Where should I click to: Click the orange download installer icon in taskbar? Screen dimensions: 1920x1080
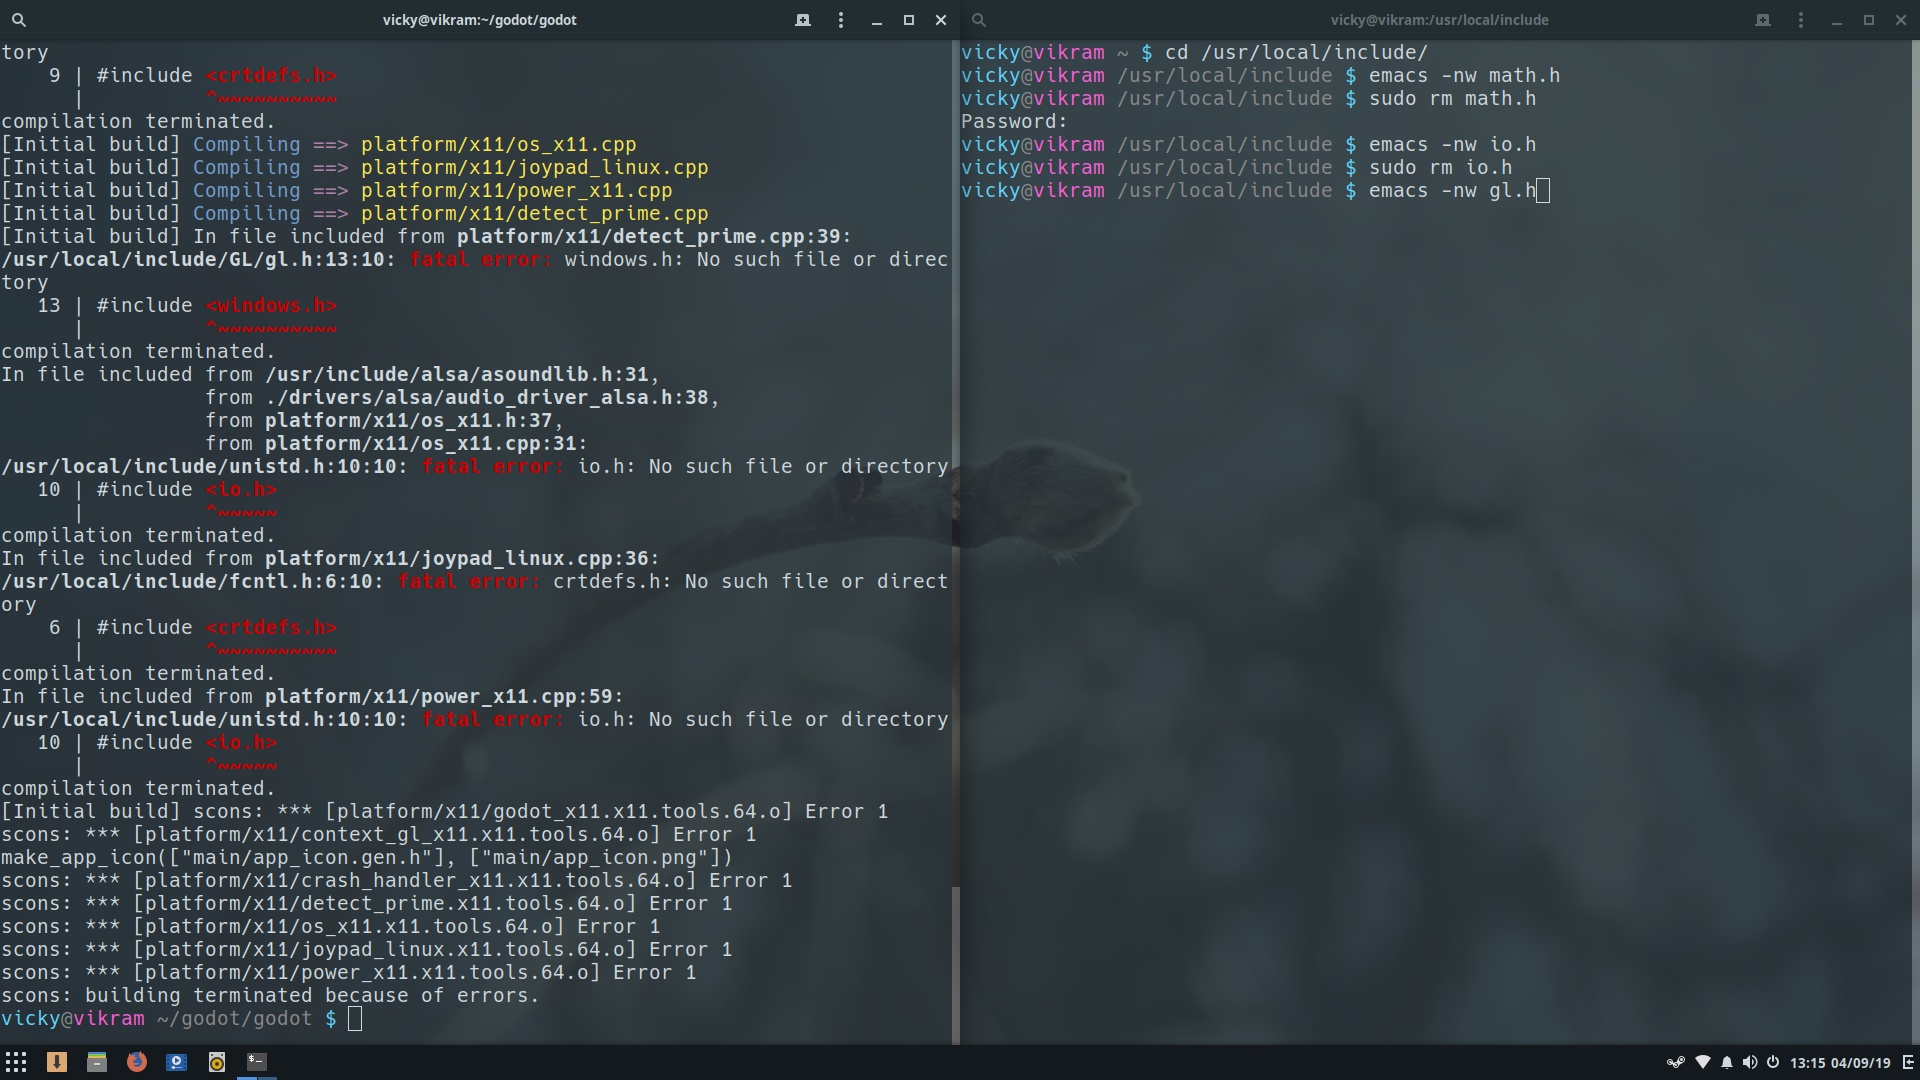click(57, 1062)
